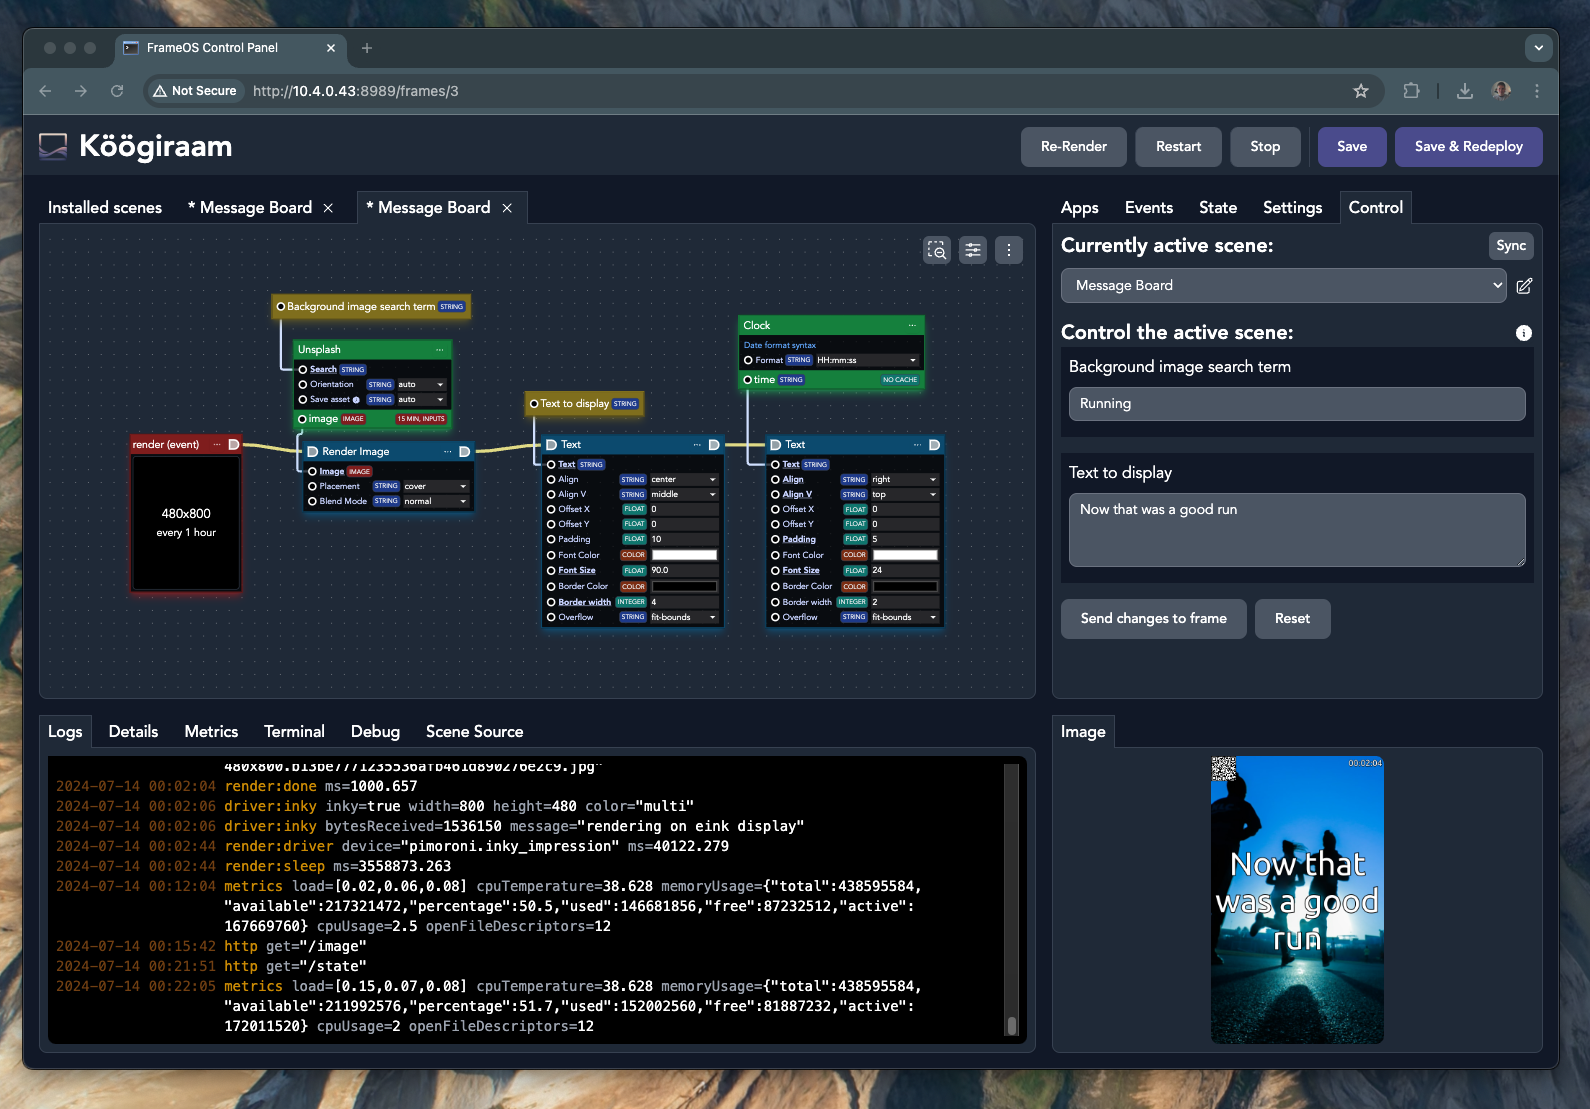This screenshot has height=1109, width=1590.
Task: Click the edit pencil icon beside scene selector
Action: [x=1524, y=286]
